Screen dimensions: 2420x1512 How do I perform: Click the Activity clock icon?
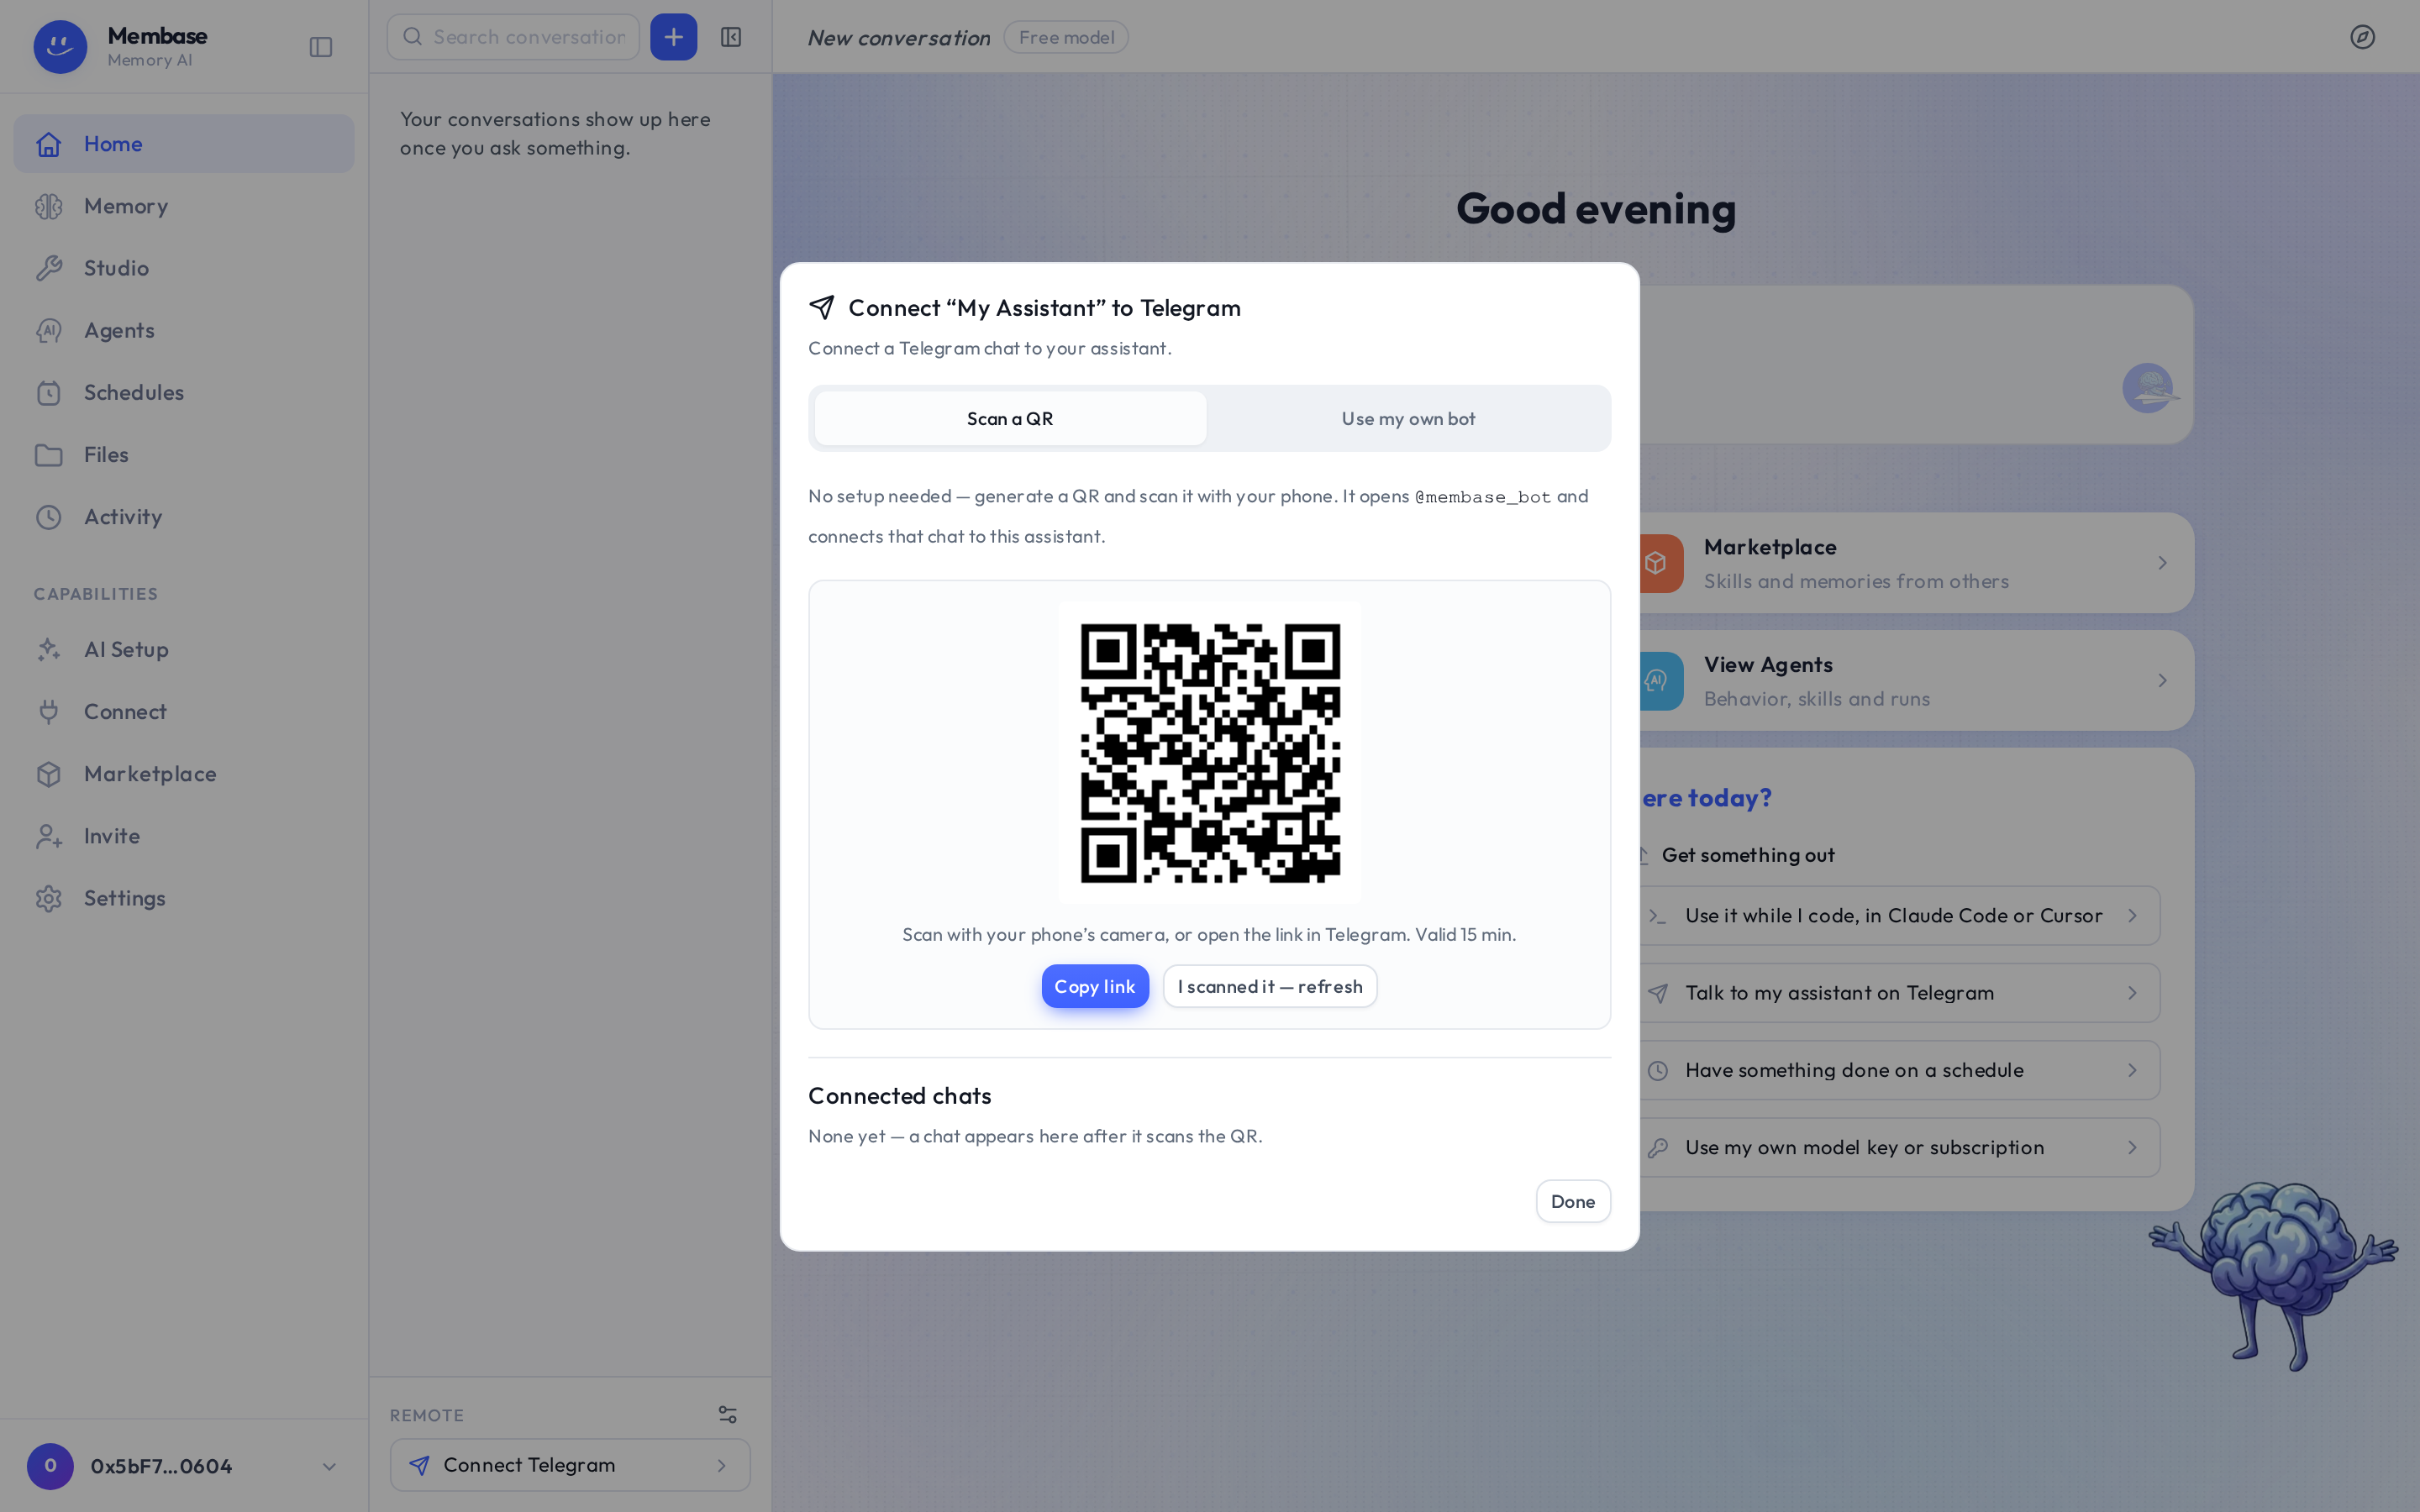tap(49, 517)
